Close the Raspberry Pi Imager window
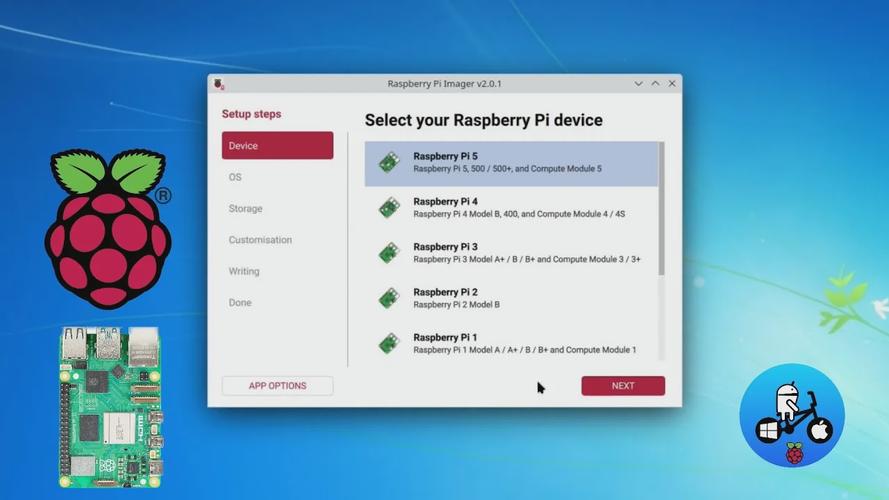The width and height of the screenshot is (889, 500). [672, 83]
